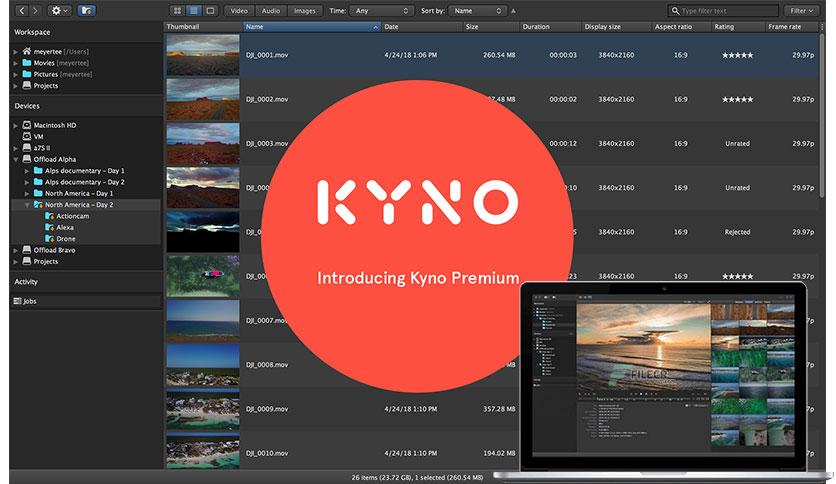Toggle the subfolder drill-down folder button
Screen dimensions: 836x484
pyautogui.click(x=86, y=11)
